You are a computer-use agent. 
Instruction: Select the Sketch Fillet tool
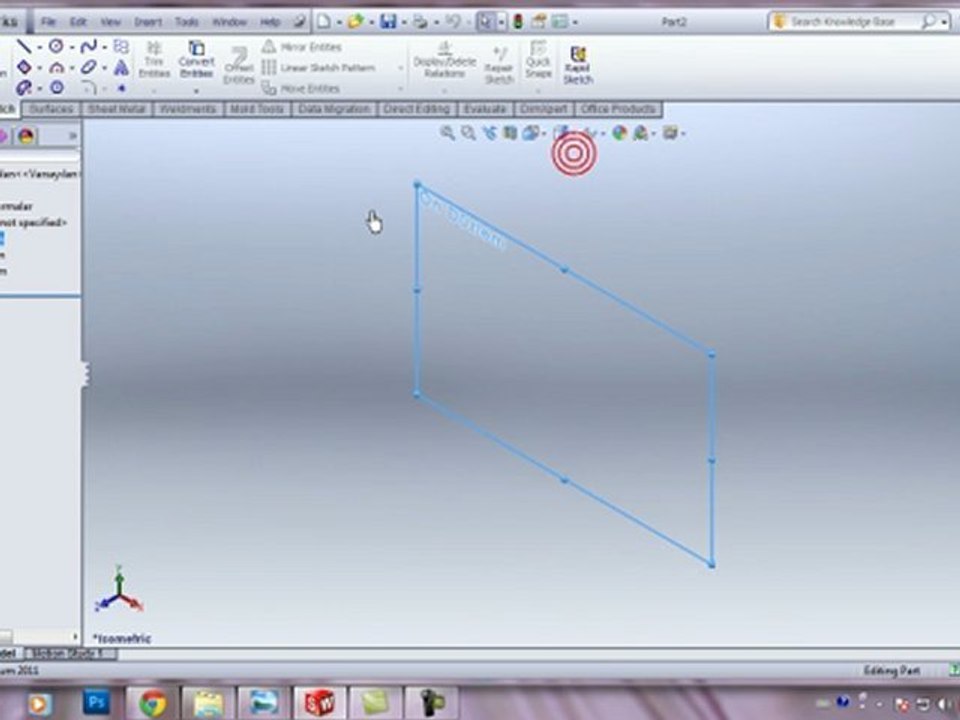(89, 88)
